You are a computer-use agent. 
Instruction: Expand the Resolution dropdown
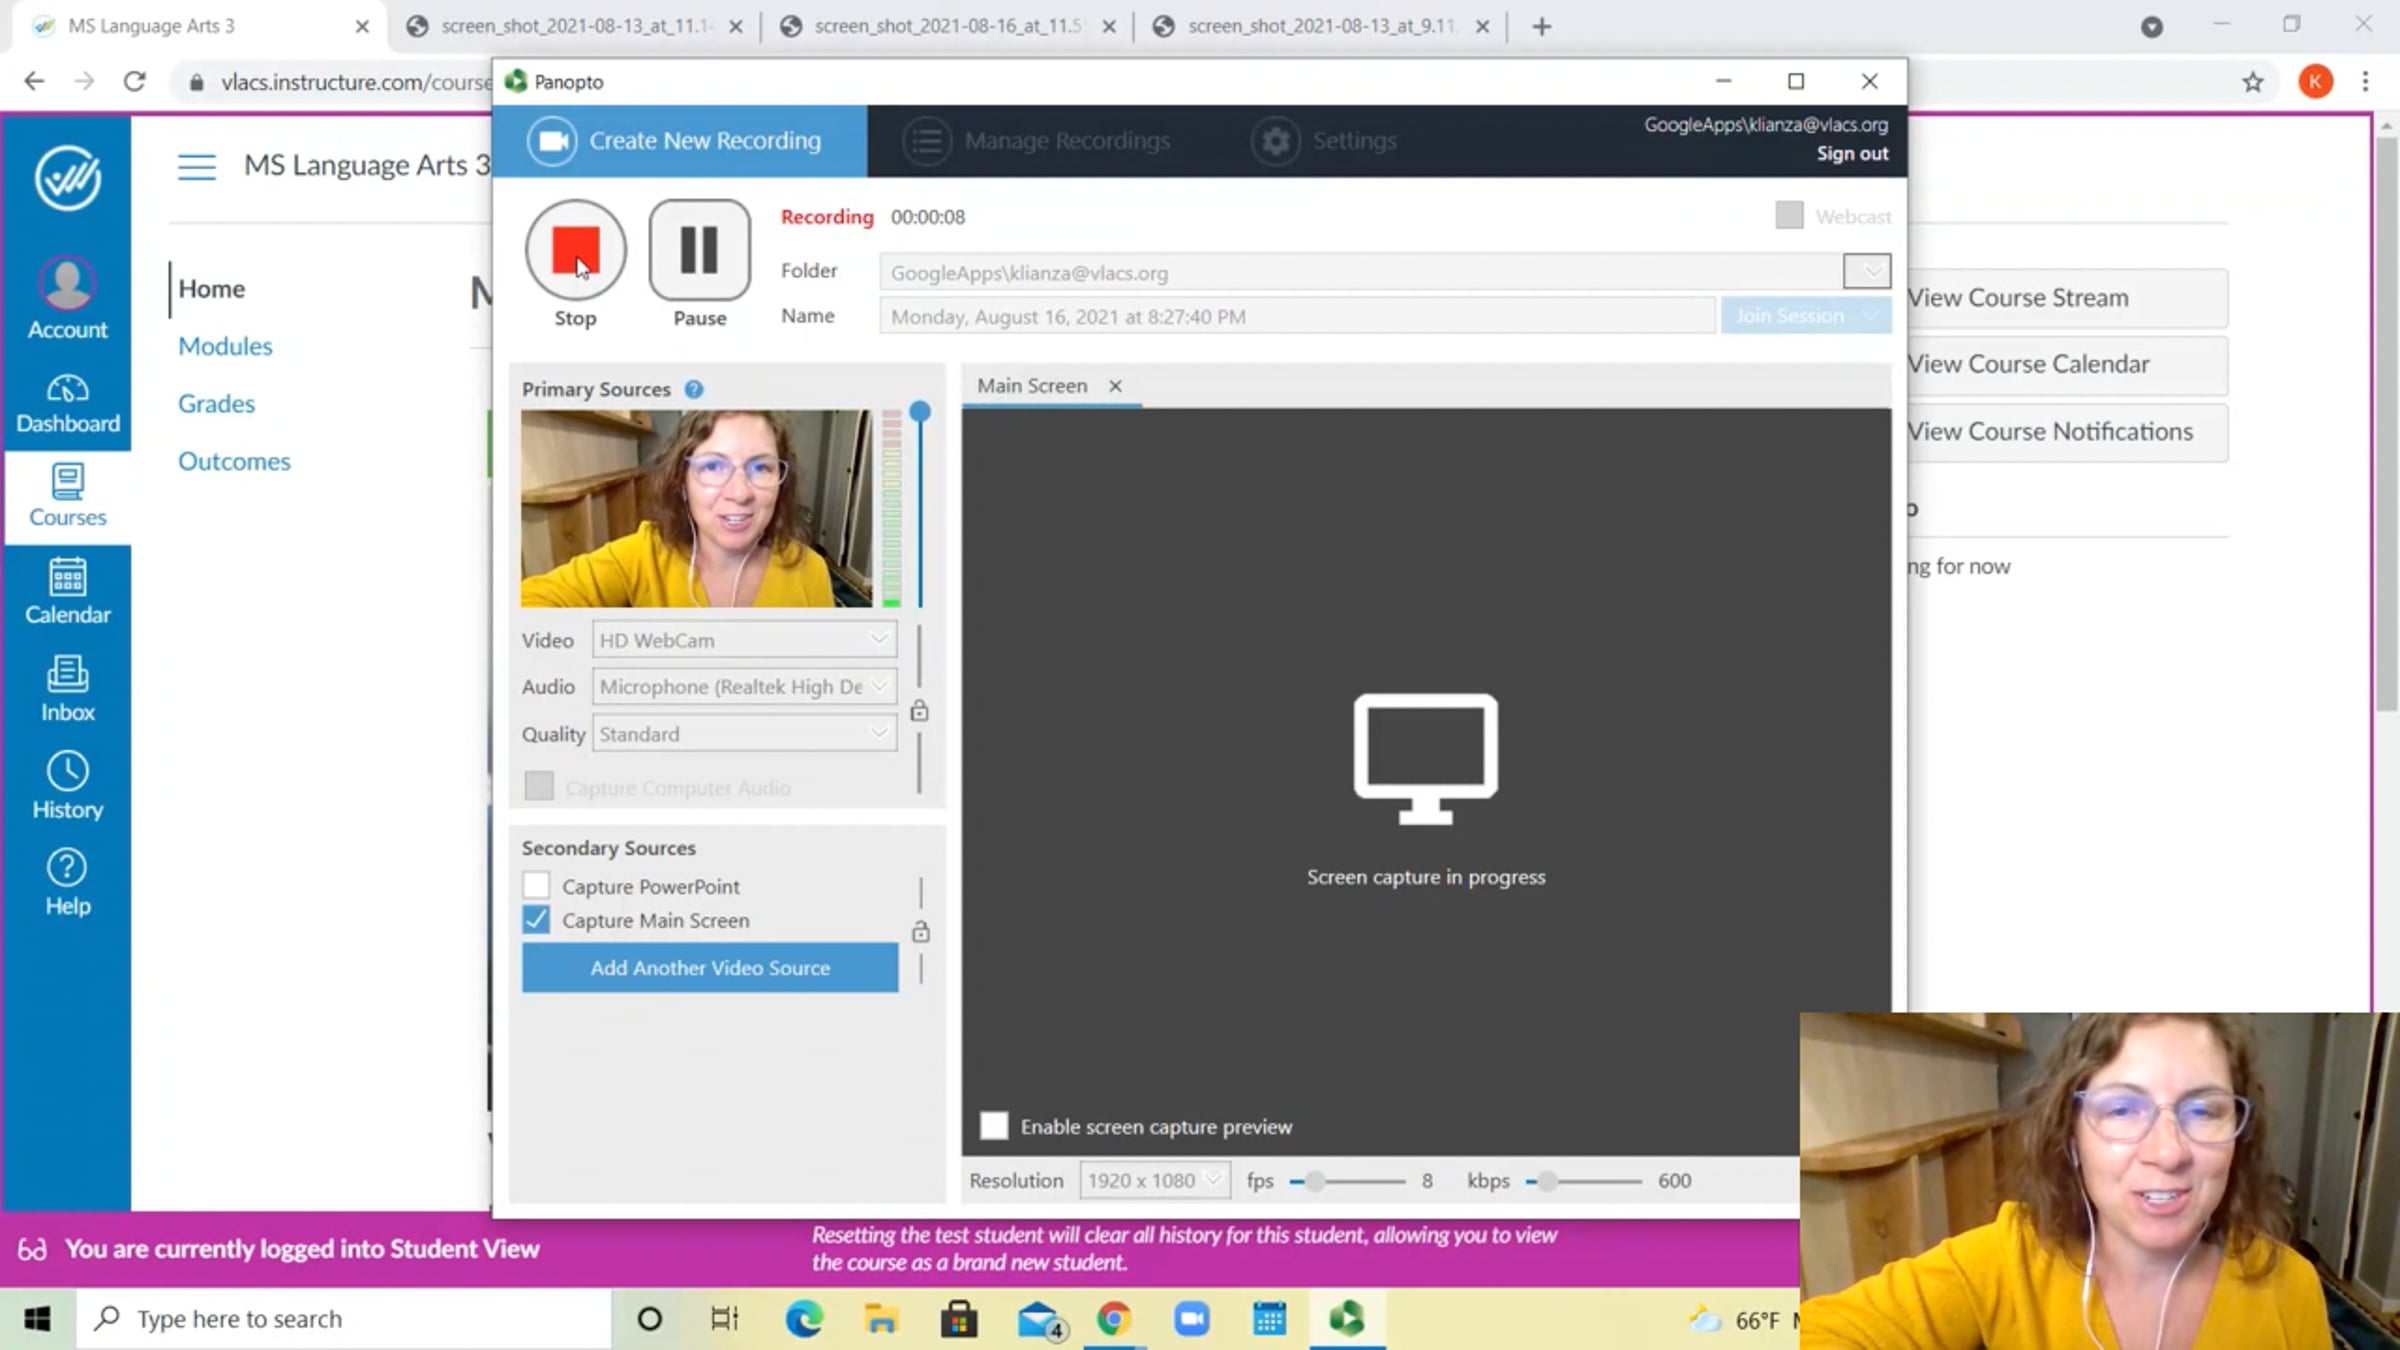(x=1154, y=1181)
